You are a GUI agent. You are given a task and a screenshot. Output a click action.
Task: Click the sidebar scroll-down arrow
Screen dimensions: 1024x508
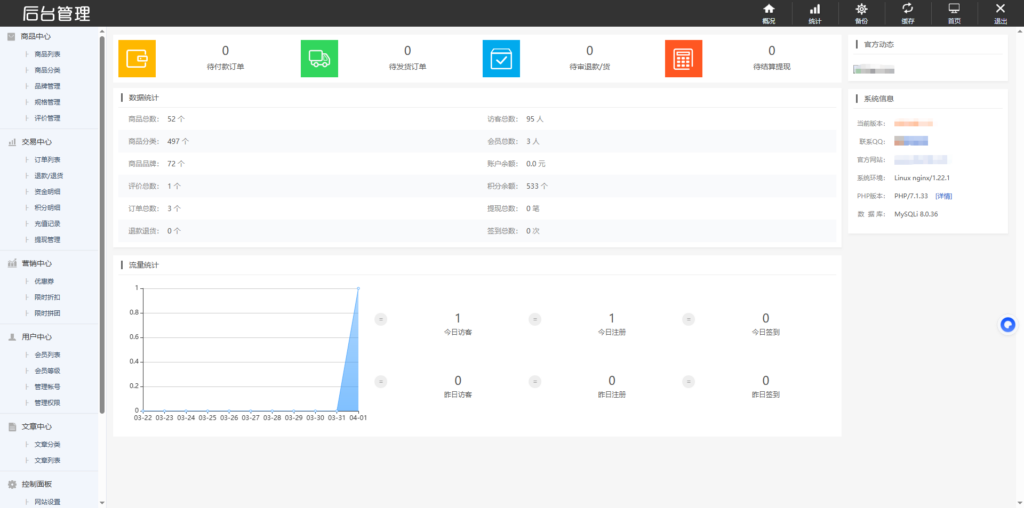(x=102, y=503)
